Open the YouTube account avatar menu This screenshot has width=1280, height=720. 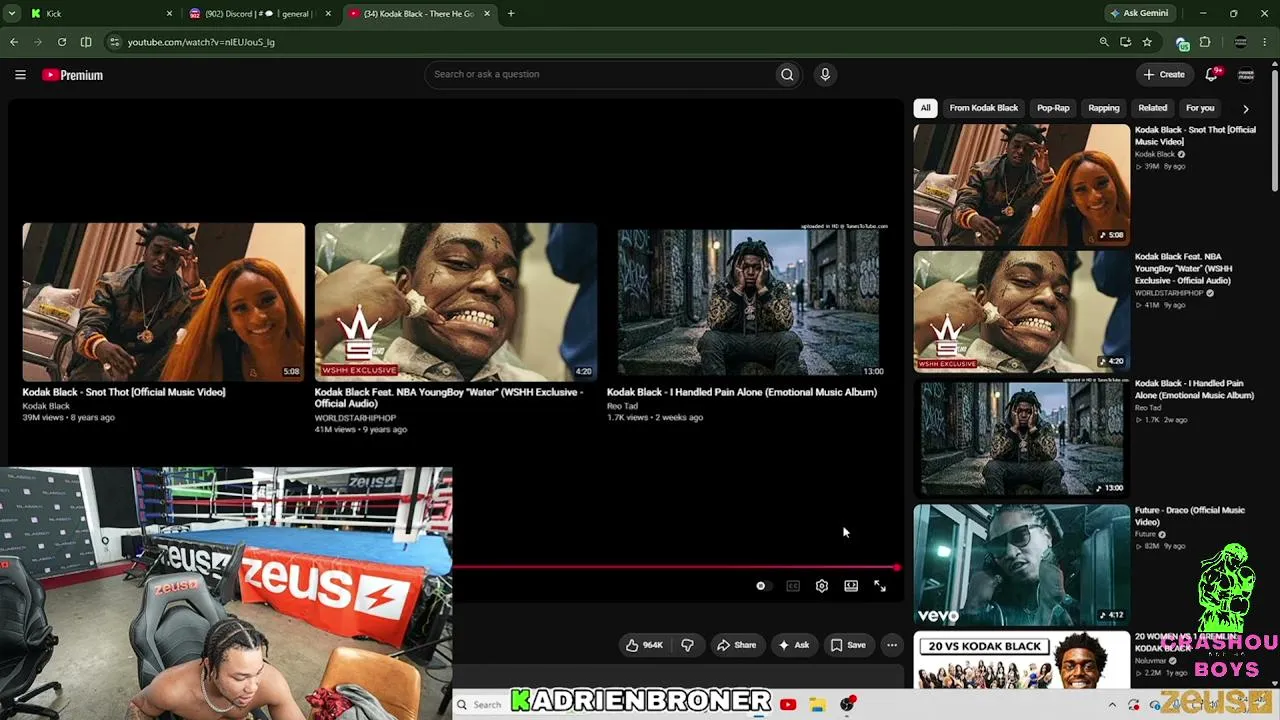1246,74
